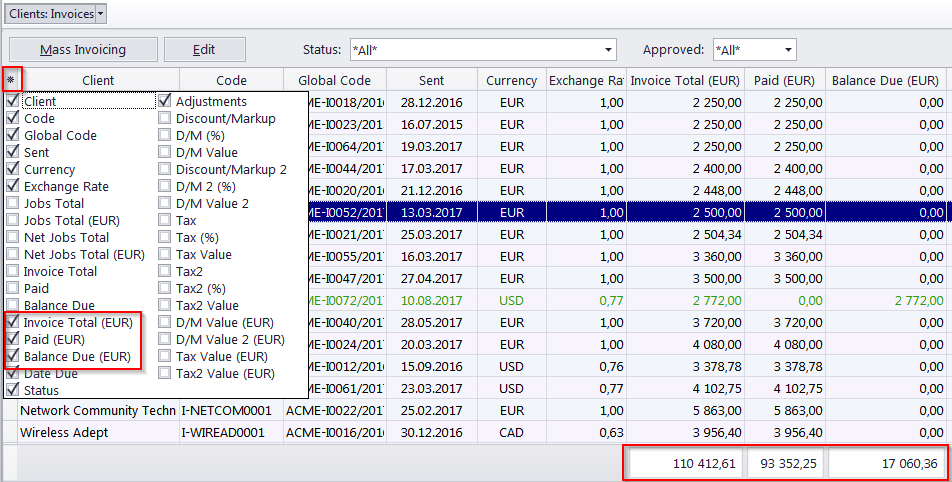The height and width of the screenshot is (482, 952).
Task: Open the Clients: Invoices view dropdown
Action: point(101,13)
